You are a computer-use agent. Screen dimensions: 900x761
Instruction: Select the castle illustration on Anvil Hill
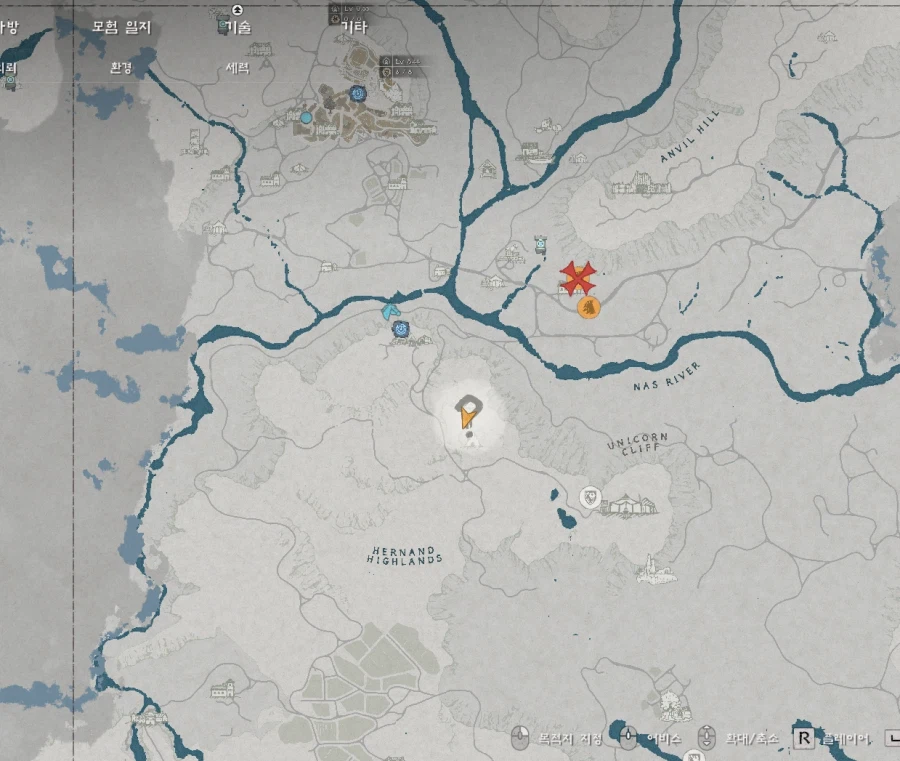tap(640, 185)
